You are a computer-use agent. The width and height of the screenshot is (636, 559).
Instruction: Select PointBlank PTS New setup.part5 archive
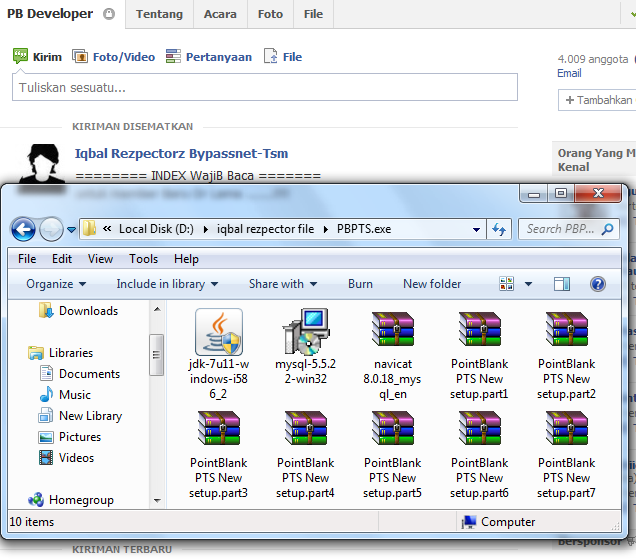393,454
